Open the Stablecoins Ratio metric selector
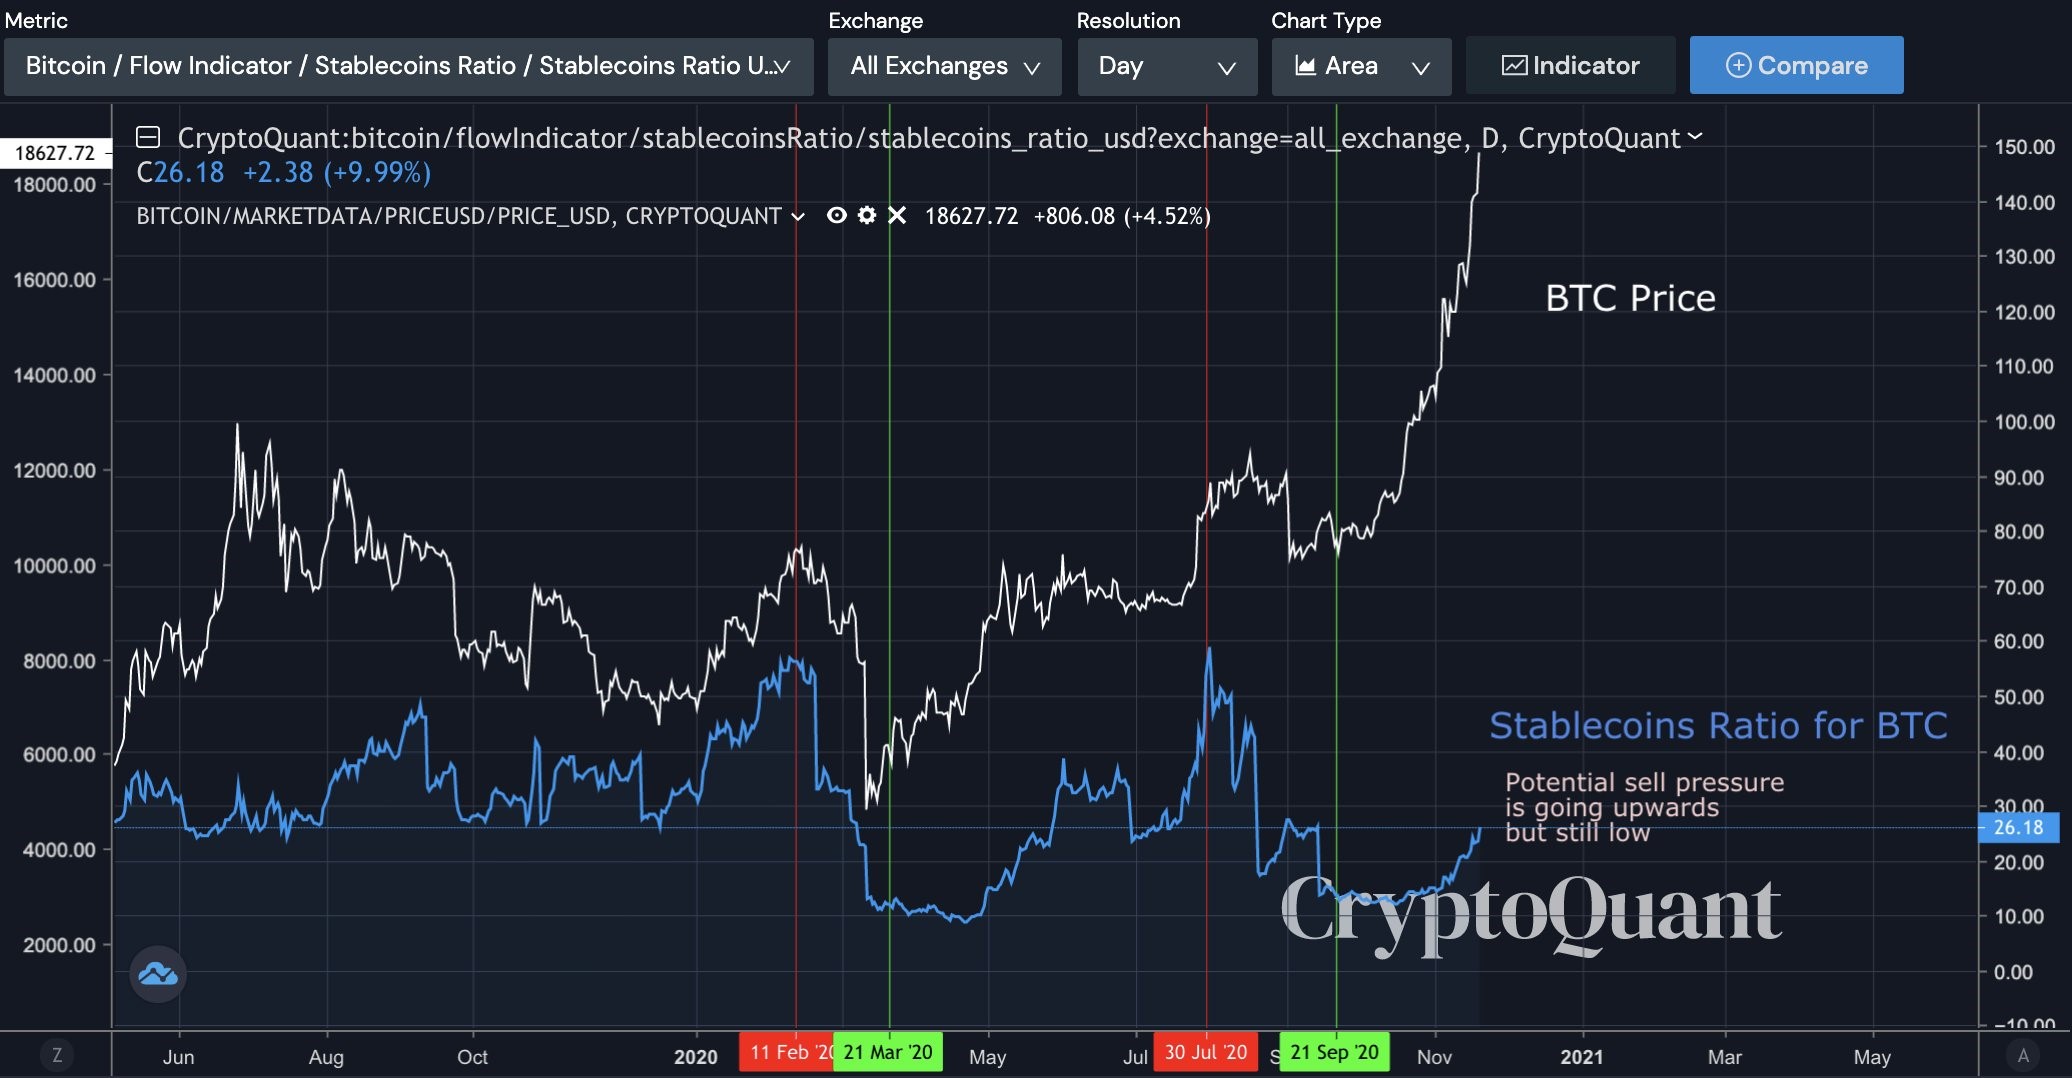The height and width of the screenshot is (1078, 2072). (407, 66)
